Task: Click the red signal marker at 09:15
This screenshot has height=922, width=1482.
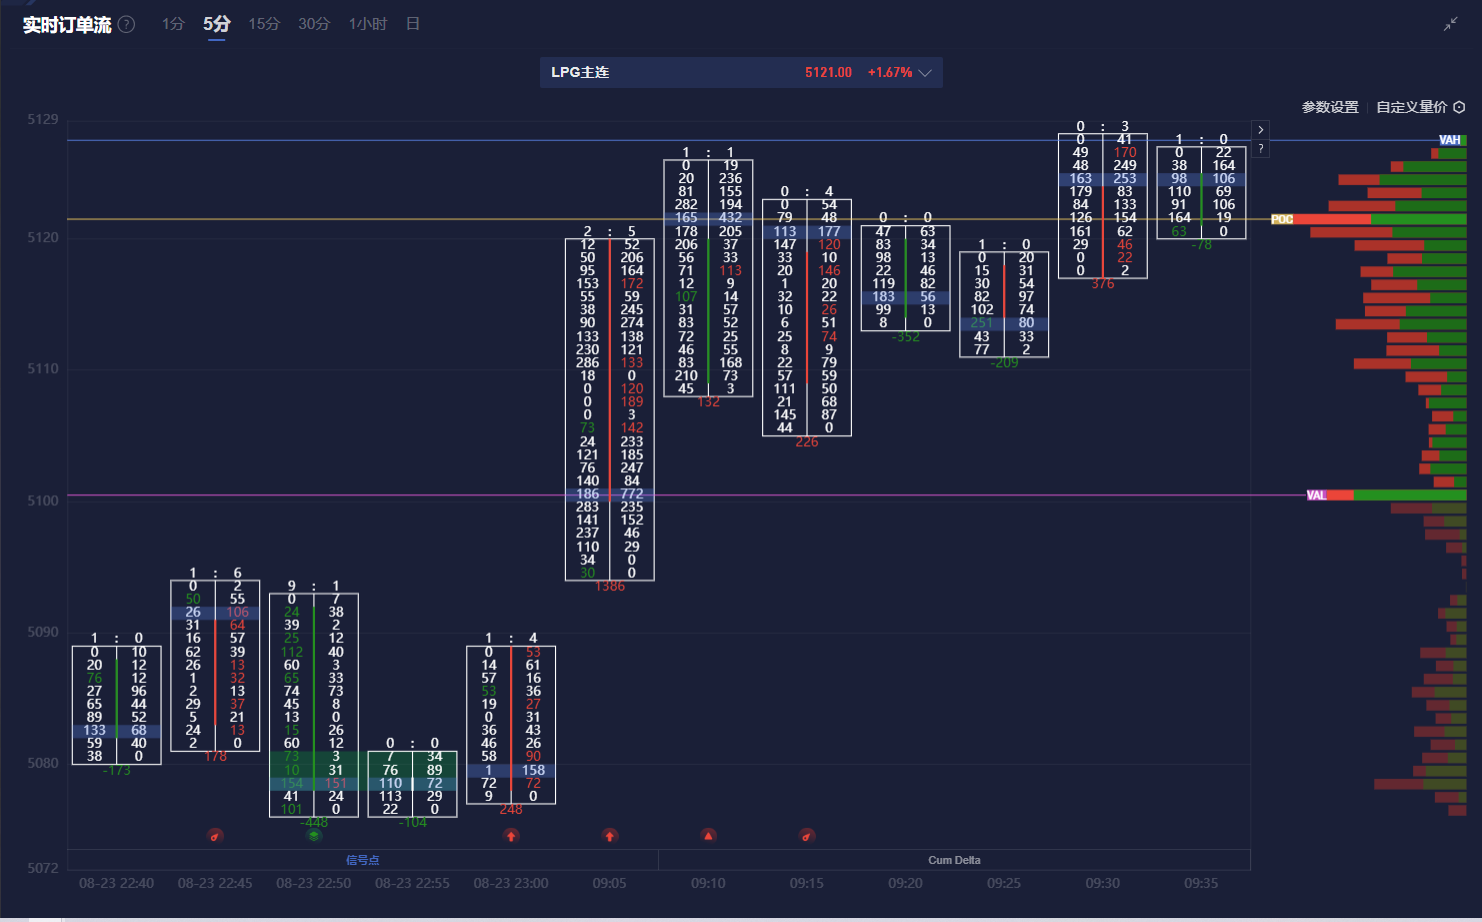Action: [x=807, y=835]
